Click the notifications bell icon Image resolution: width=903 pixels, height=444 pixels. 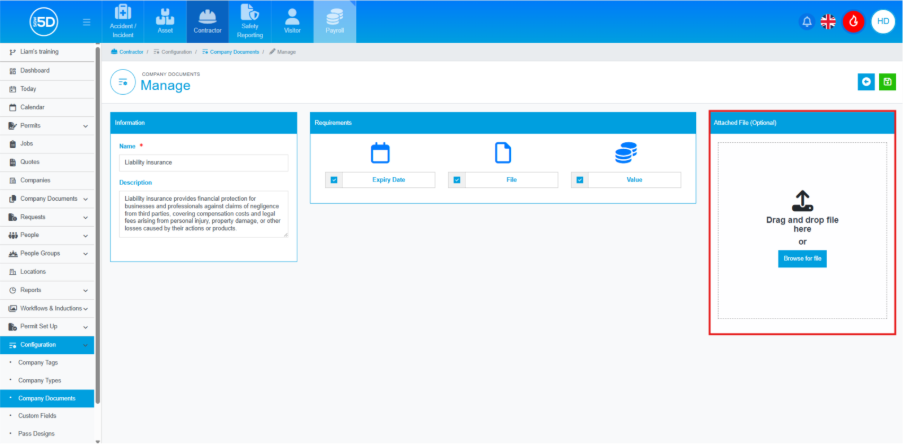point(807,21)
